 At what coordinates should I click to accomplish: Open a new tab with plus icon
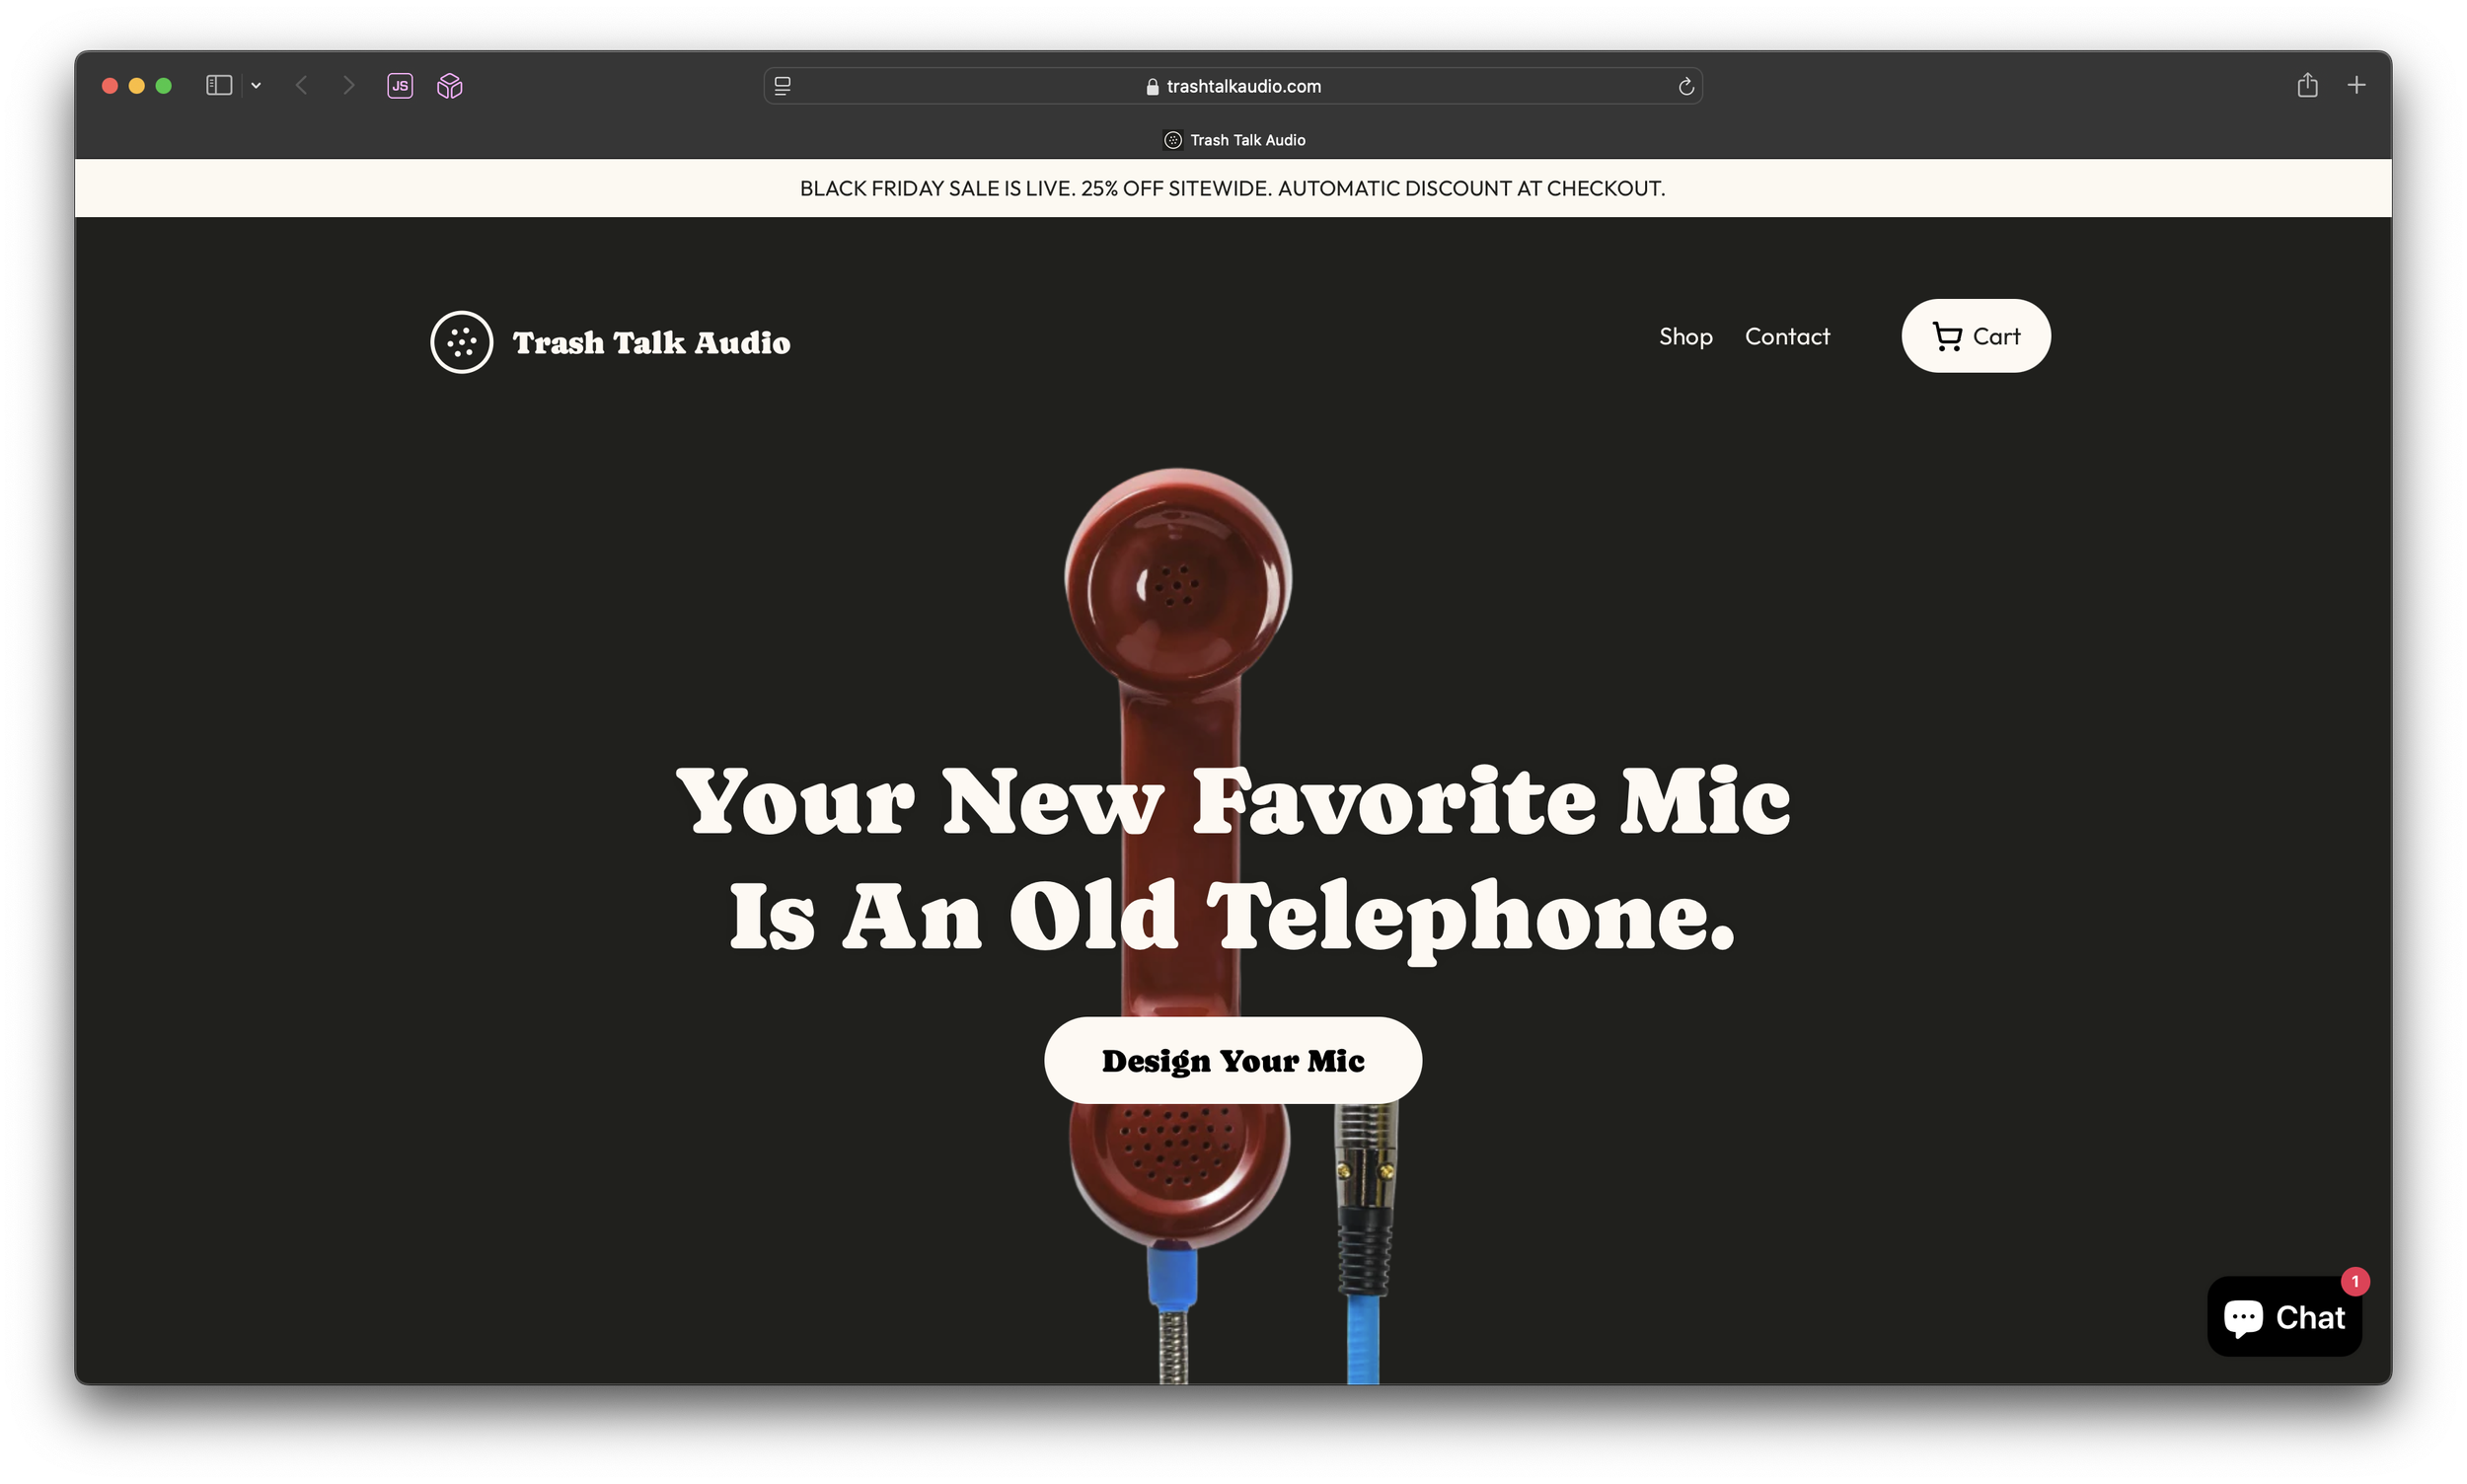tap(2356, 85)
